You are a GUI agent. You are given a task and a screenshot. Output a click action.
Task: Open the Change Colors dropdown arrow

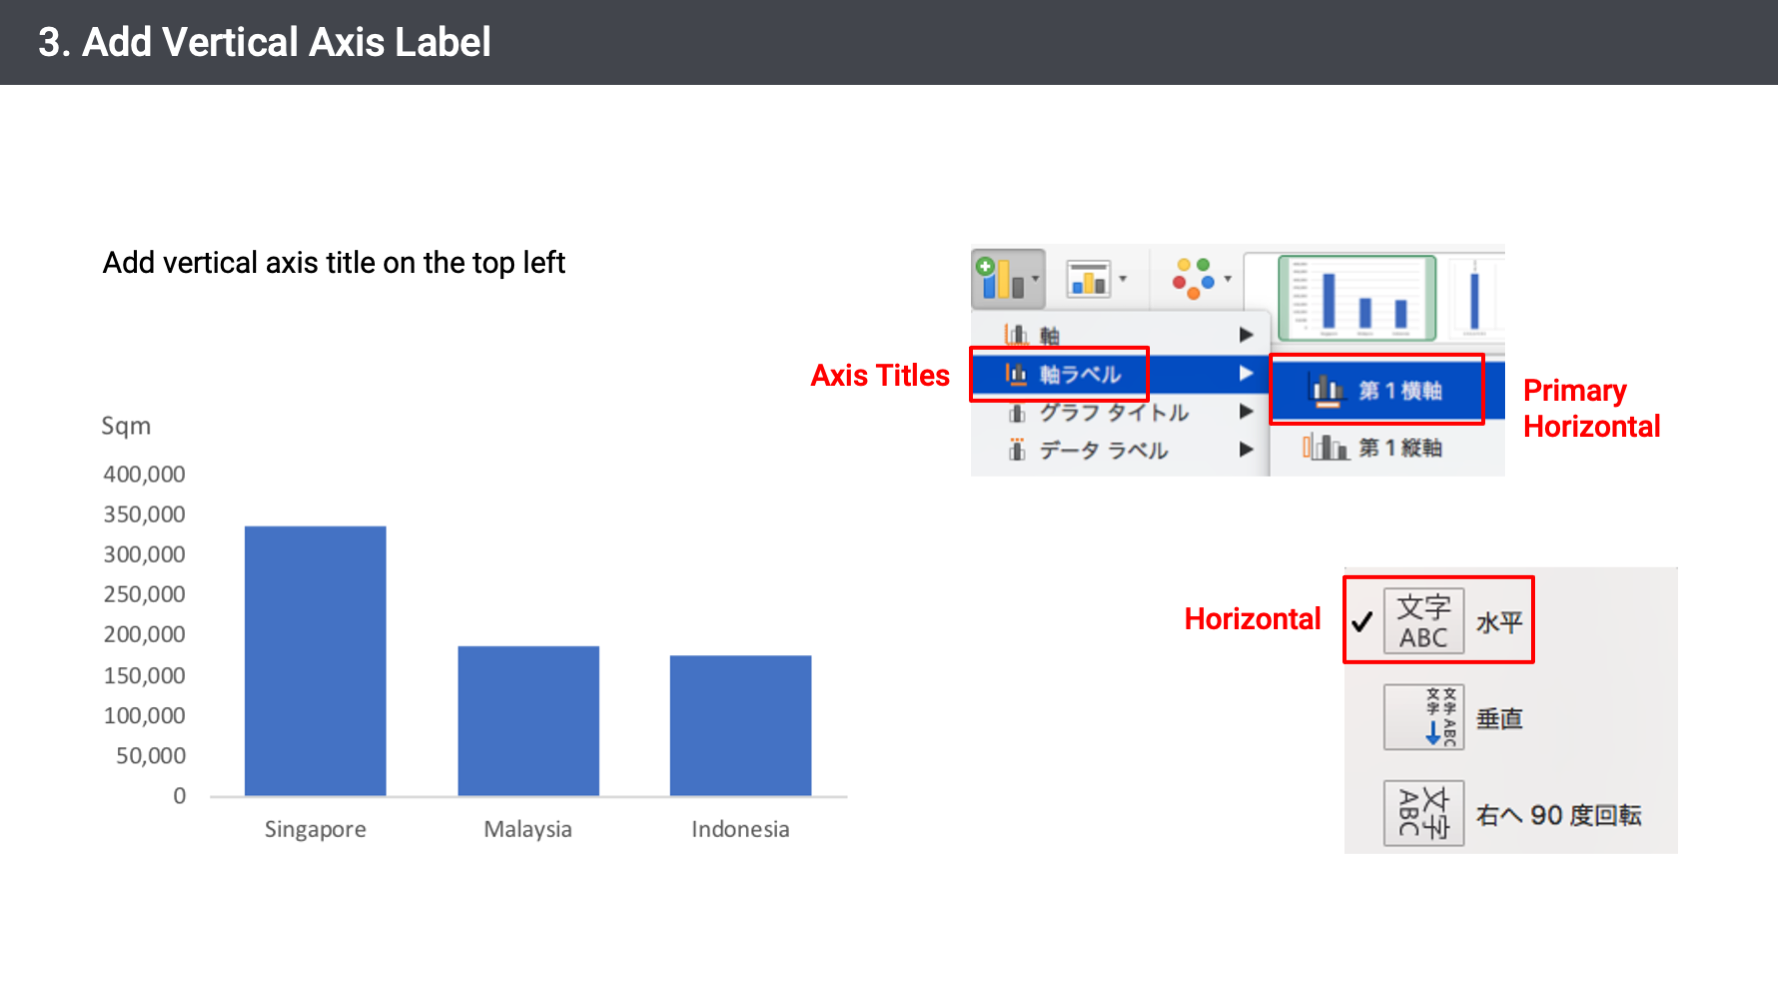1228,279
